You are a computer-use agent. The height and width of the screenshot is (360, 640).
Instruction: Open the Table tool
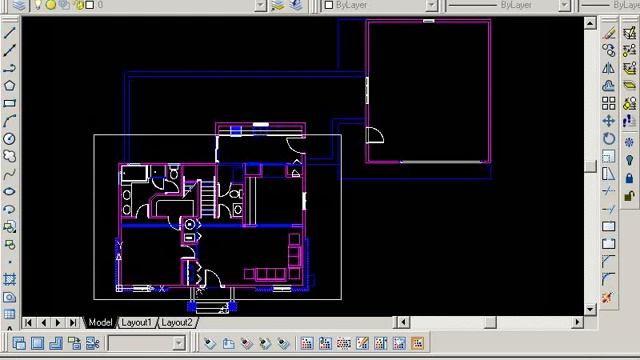pos(9,314)
